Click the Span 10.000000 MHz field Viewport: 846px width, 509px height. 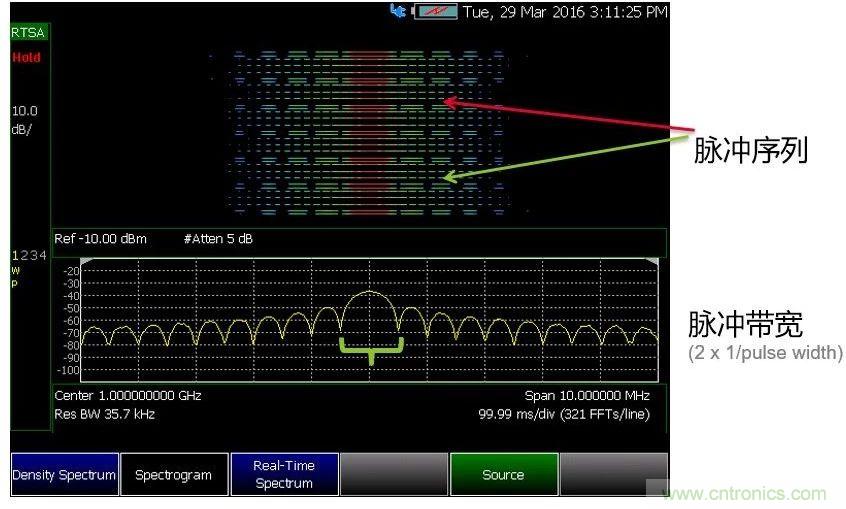(587, 395)
